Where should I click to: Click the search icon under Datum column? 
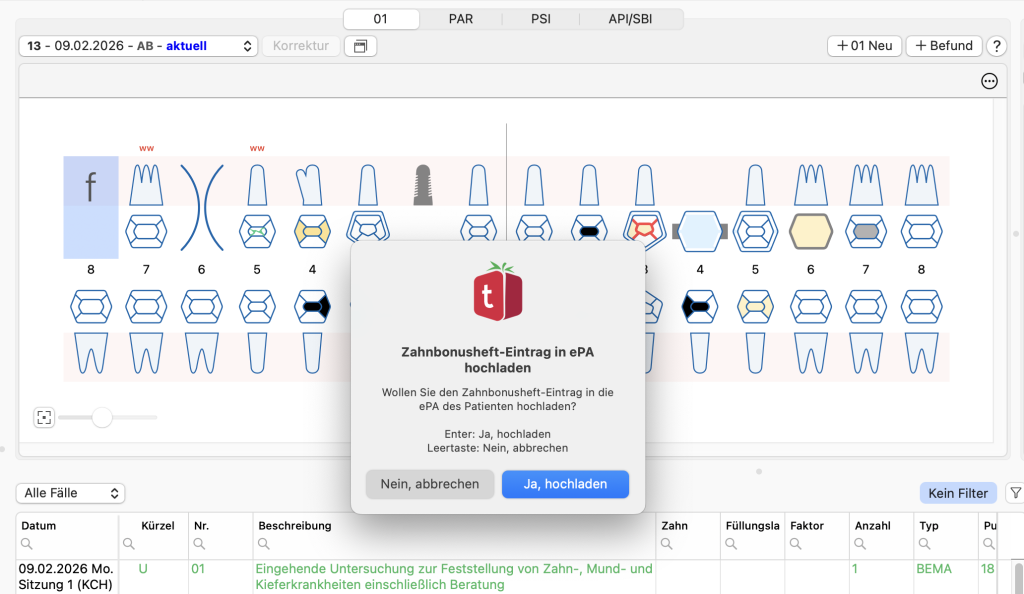pyautogui.click(x=27, y=545)
